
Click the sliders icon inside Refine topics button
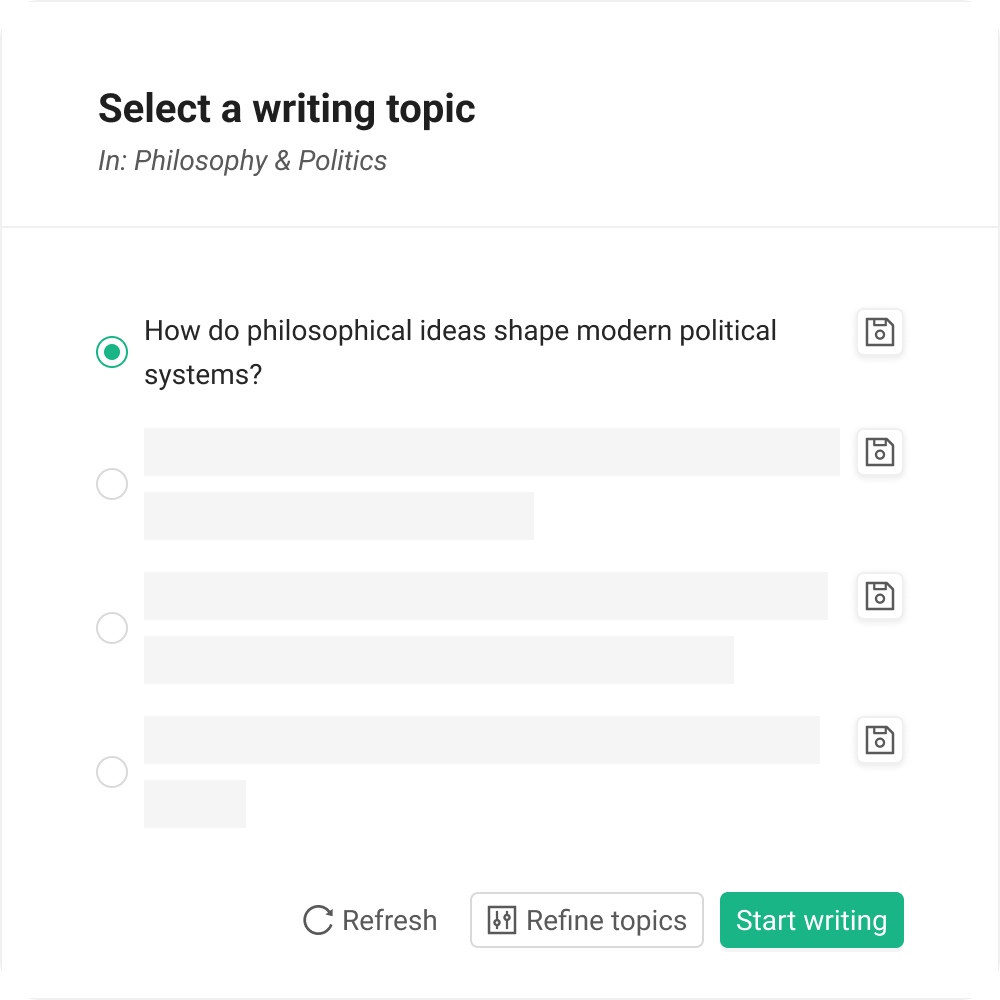[x=501, y=920]
